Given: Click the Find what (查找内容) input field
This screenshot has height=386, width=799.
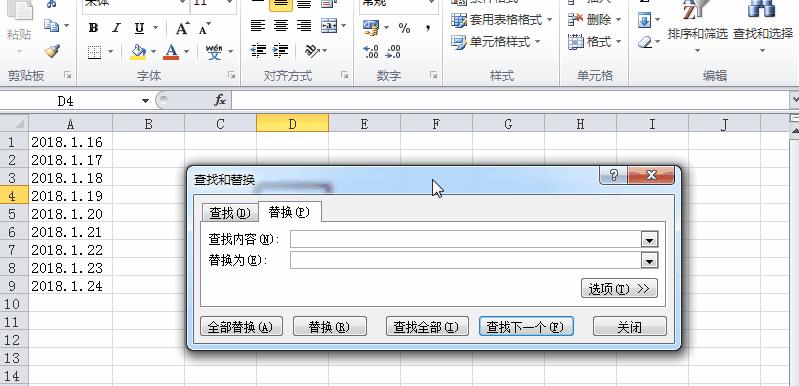Looking at the screenshot, I should (x=466, y=239).
